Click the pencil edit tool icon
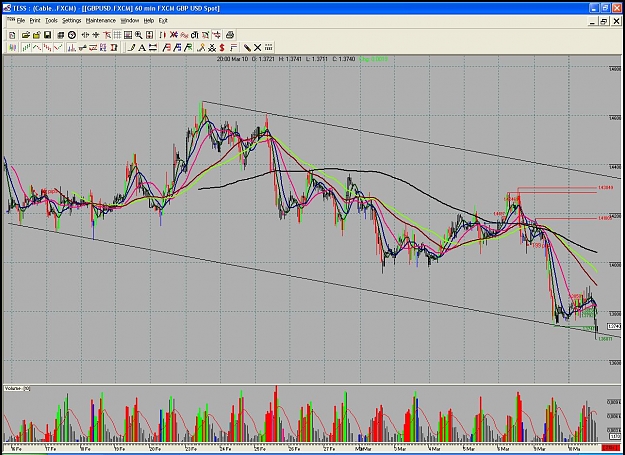 click(247, 48)
